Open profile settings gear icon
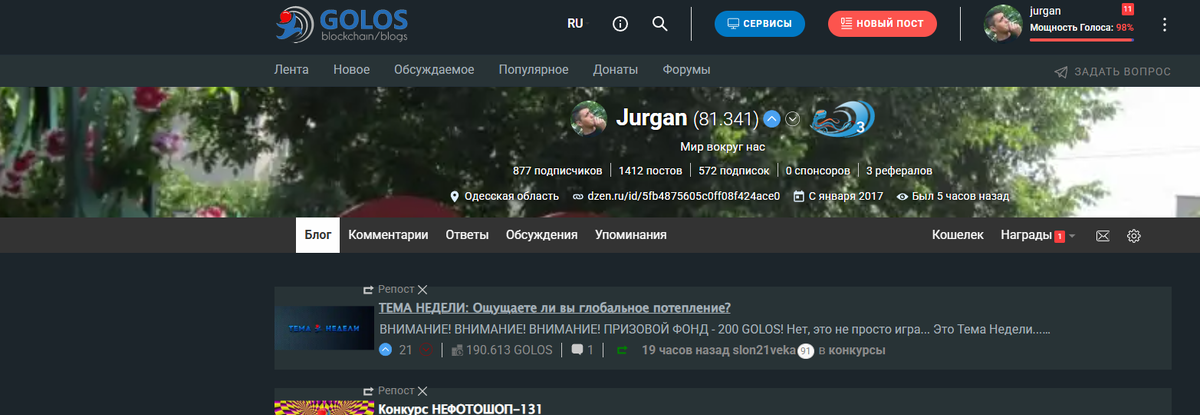This screenshot has height=415, width=1200. point(1134,236)
